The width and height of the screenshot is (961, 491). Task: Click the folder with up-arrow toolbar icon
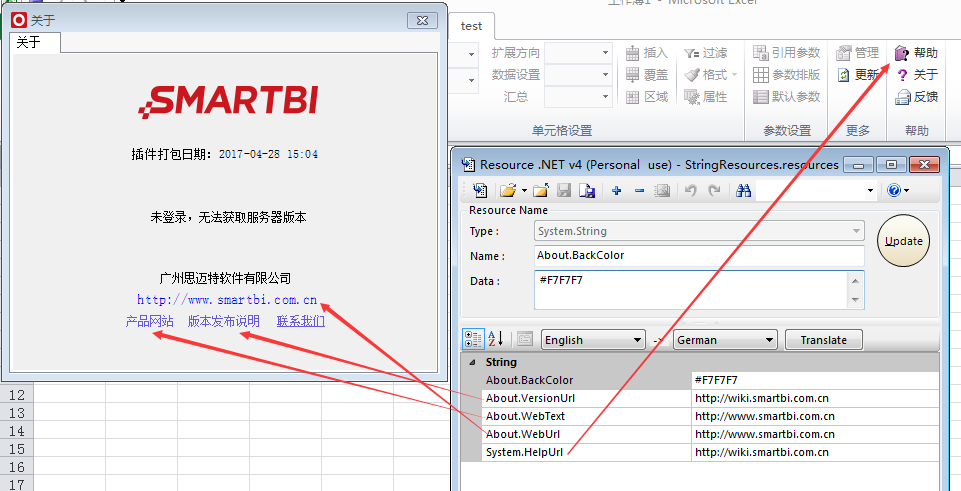coord(540,191)
